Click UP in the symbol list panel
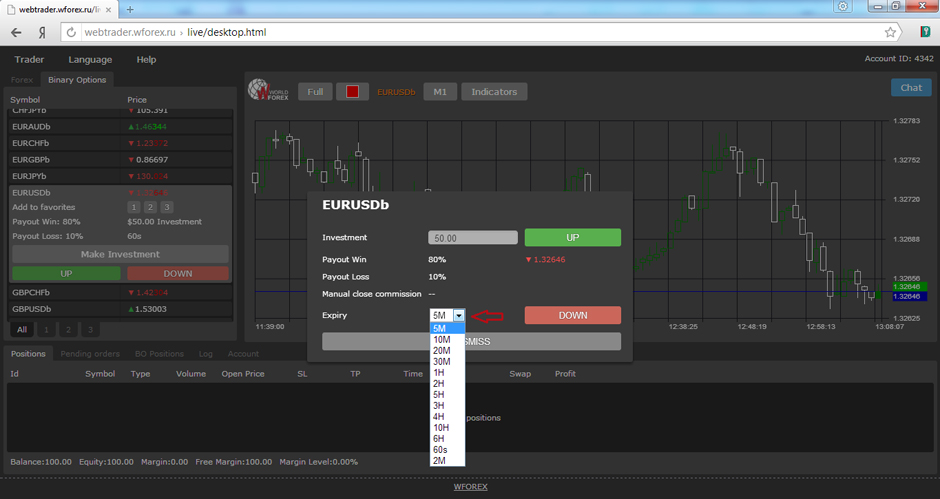The image size is (940, 499). 66,273
